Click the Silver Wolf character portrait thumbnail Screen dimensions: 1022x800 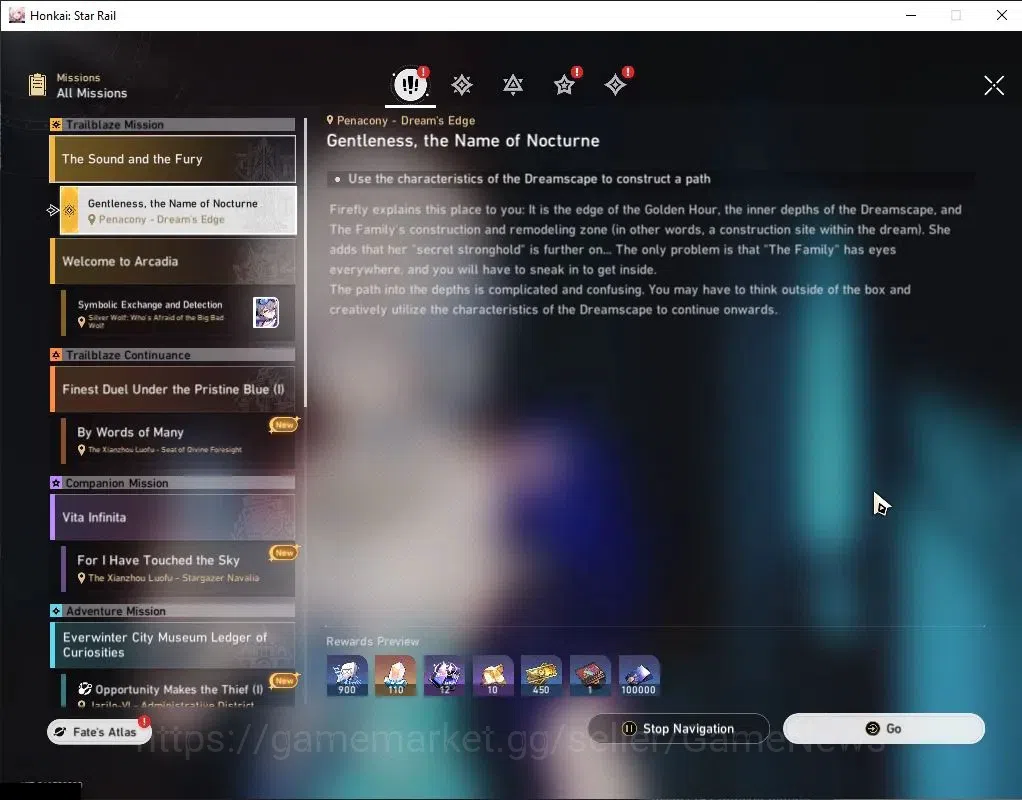(x=266, y=312)
